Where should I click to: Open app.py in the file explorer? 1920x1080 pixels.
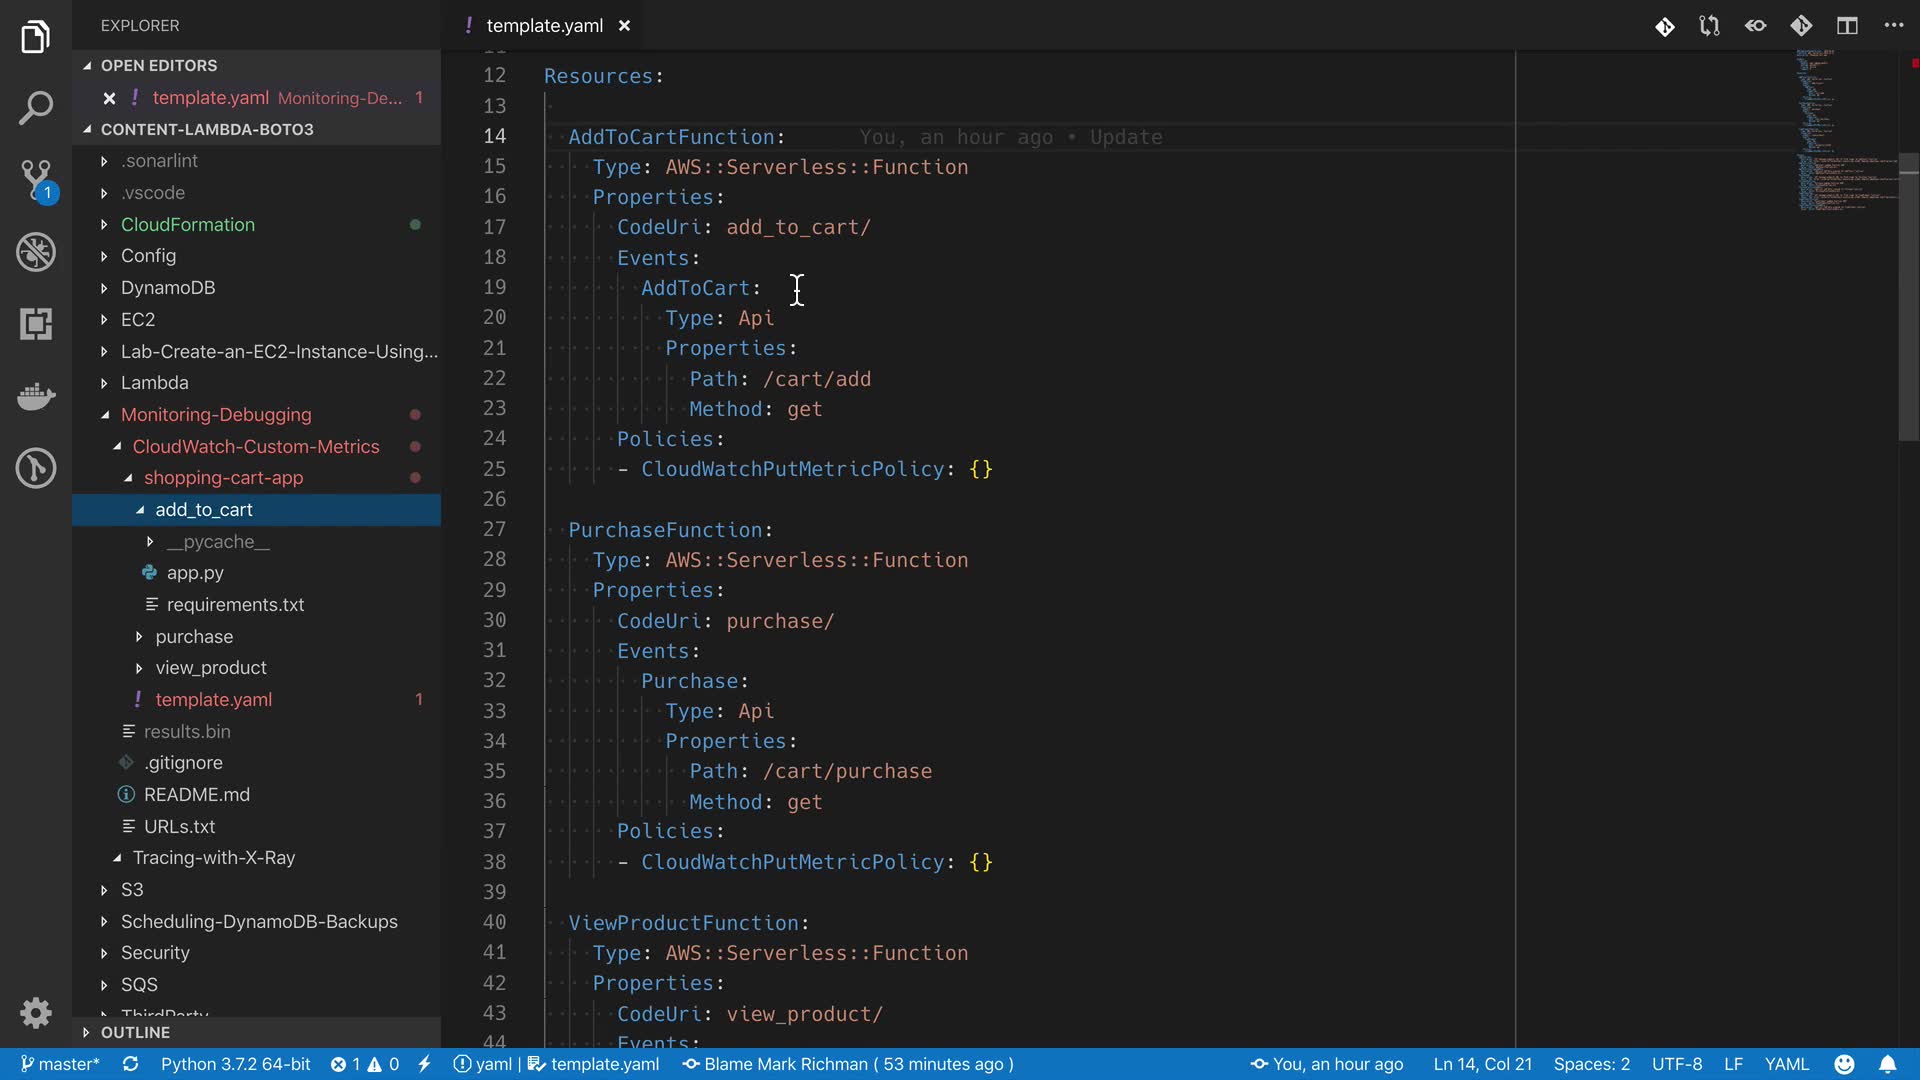click(195, 573)
